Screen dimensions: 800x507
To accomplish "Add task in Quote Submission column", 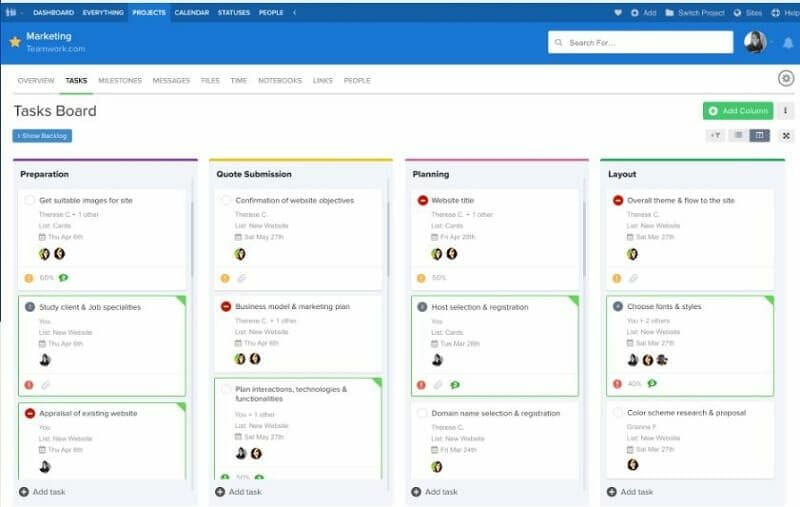I will pos(238,492).
